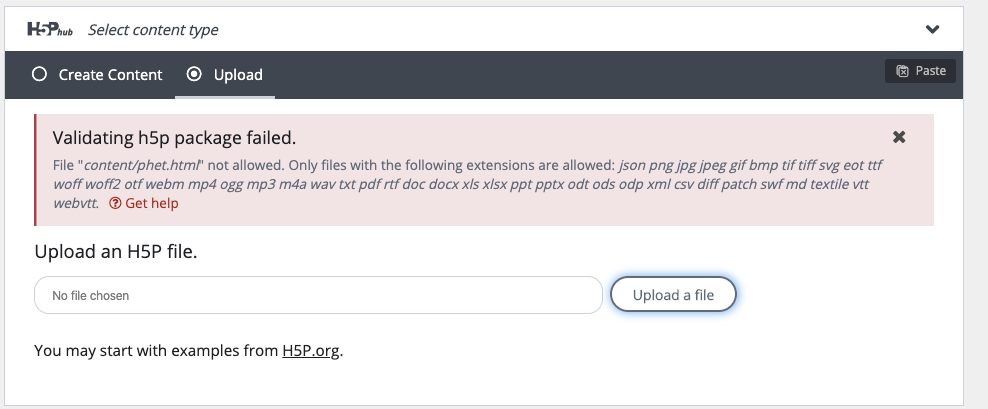Viewport: 988px width, 409px height.
Task: Click the clipboard icon in Paste button
Action: (902, 71)
